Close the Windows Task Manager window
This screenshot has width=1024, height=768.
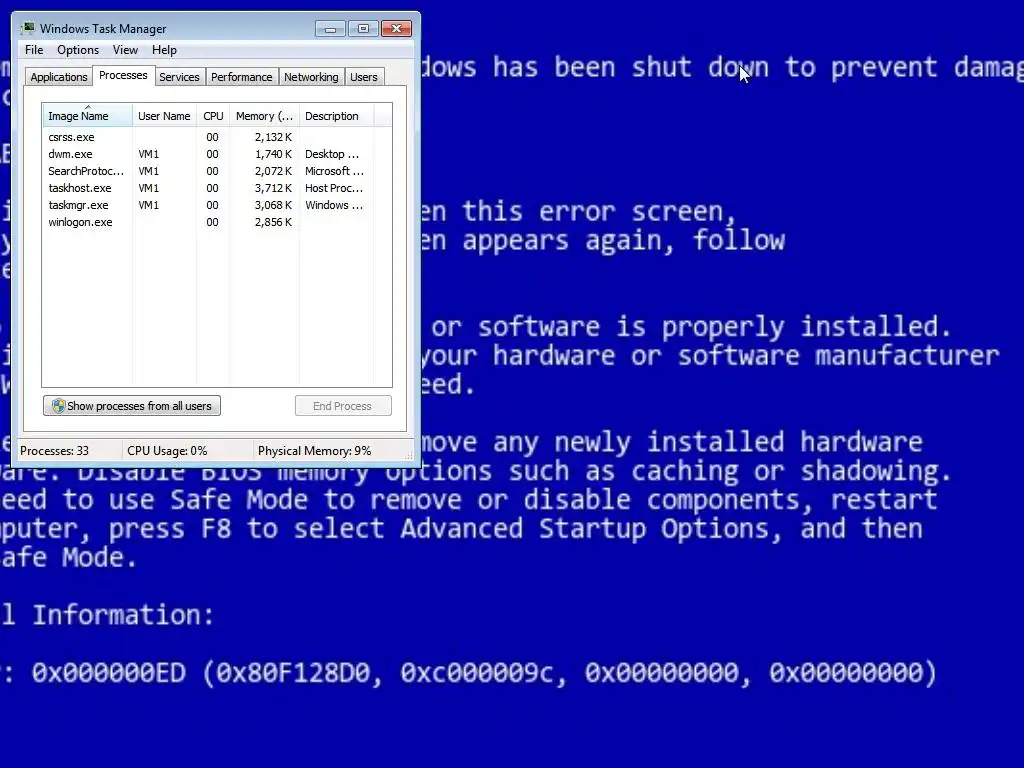point(396,29)
